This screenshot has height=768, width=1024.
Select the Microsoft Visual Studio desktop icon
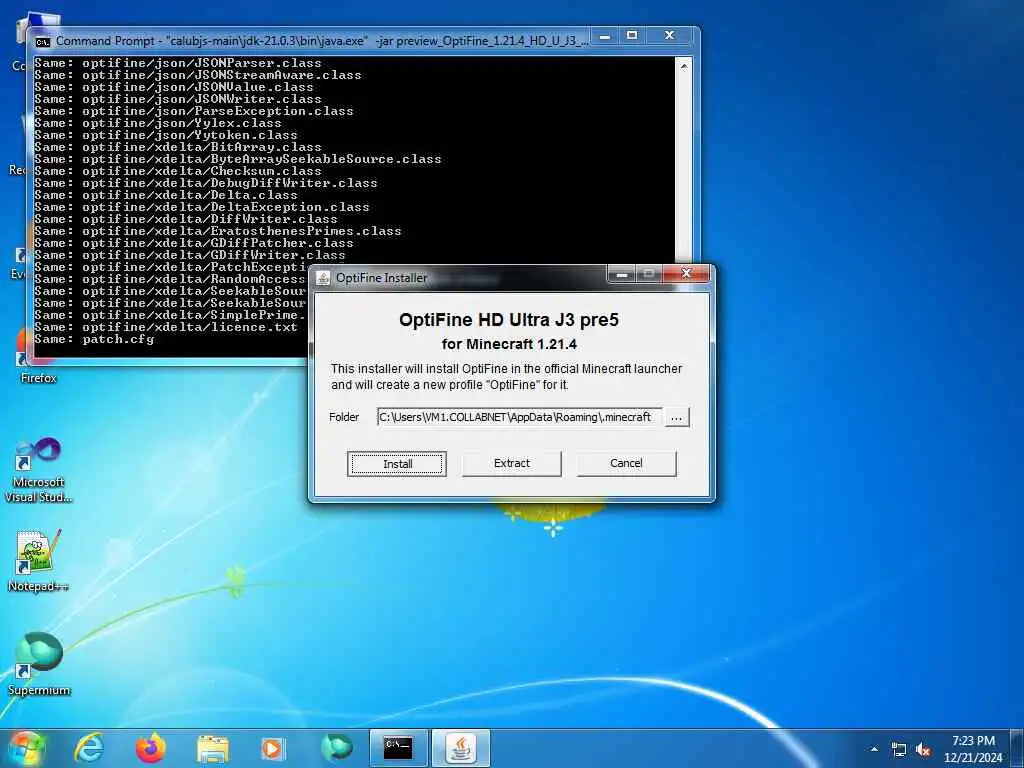(38, 470)
